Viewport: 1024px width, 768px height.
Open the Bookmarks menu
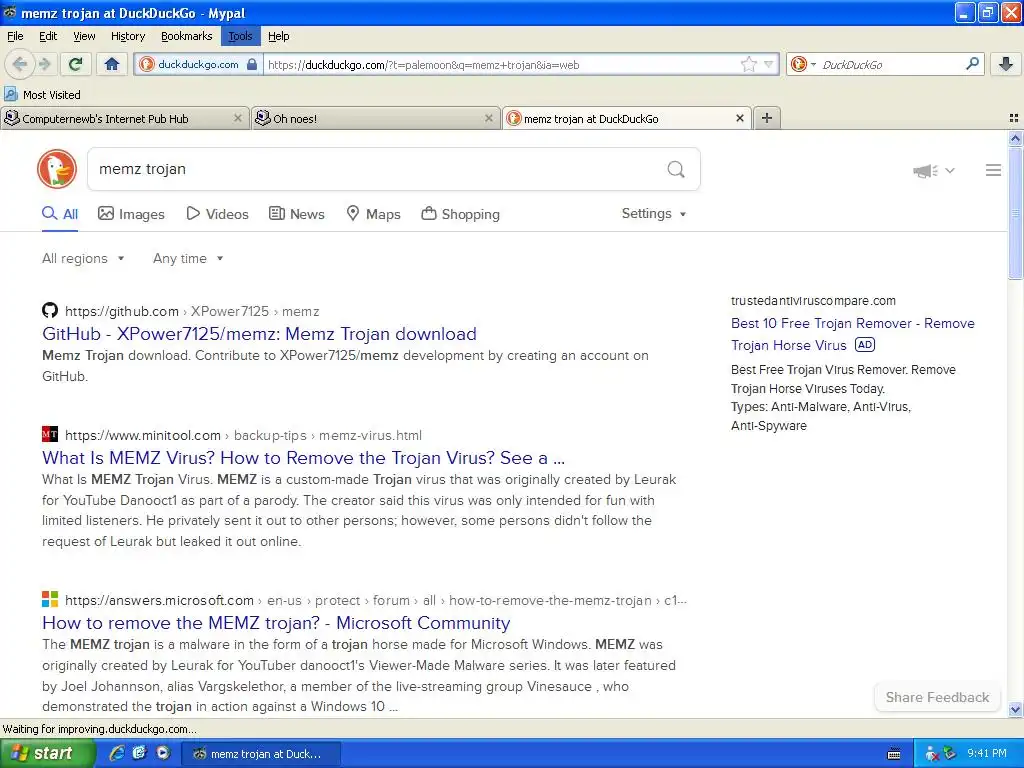pyautogui.click(x=187, y=36)
